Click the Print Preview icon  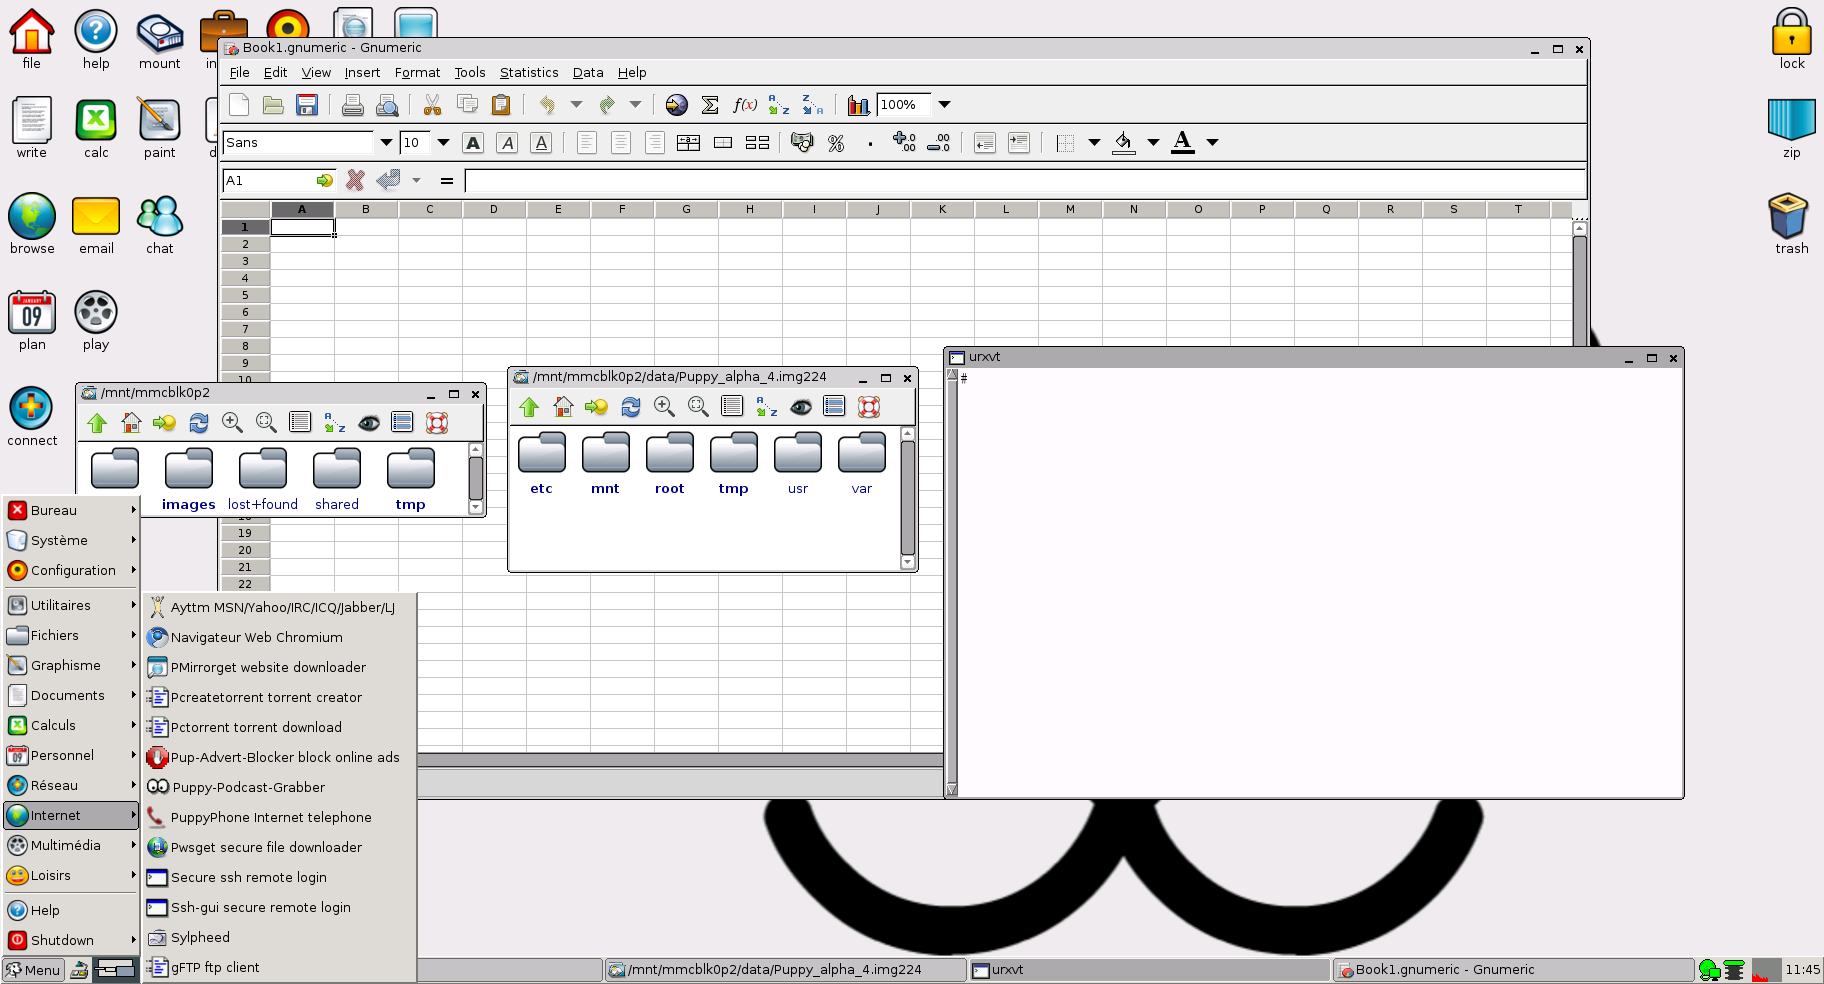pos(387,105)
